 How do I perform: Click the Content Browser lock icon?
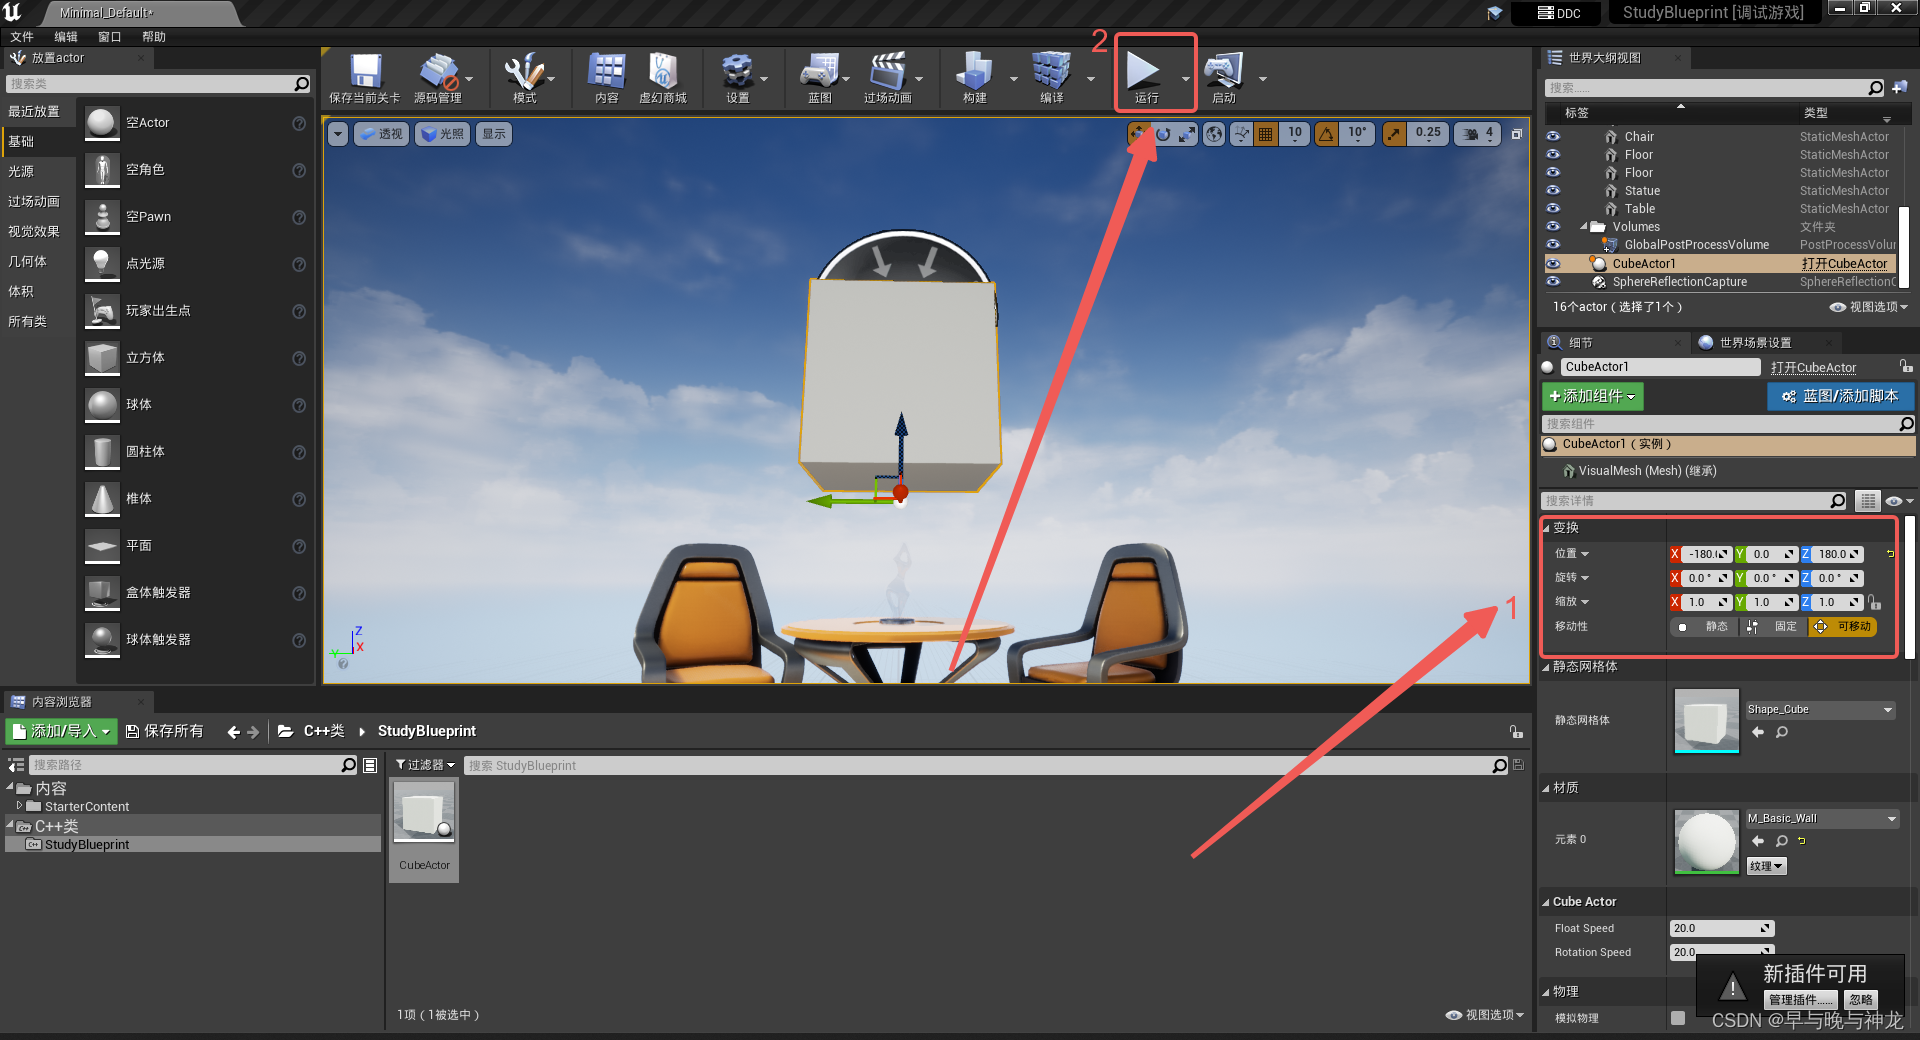1516,731
